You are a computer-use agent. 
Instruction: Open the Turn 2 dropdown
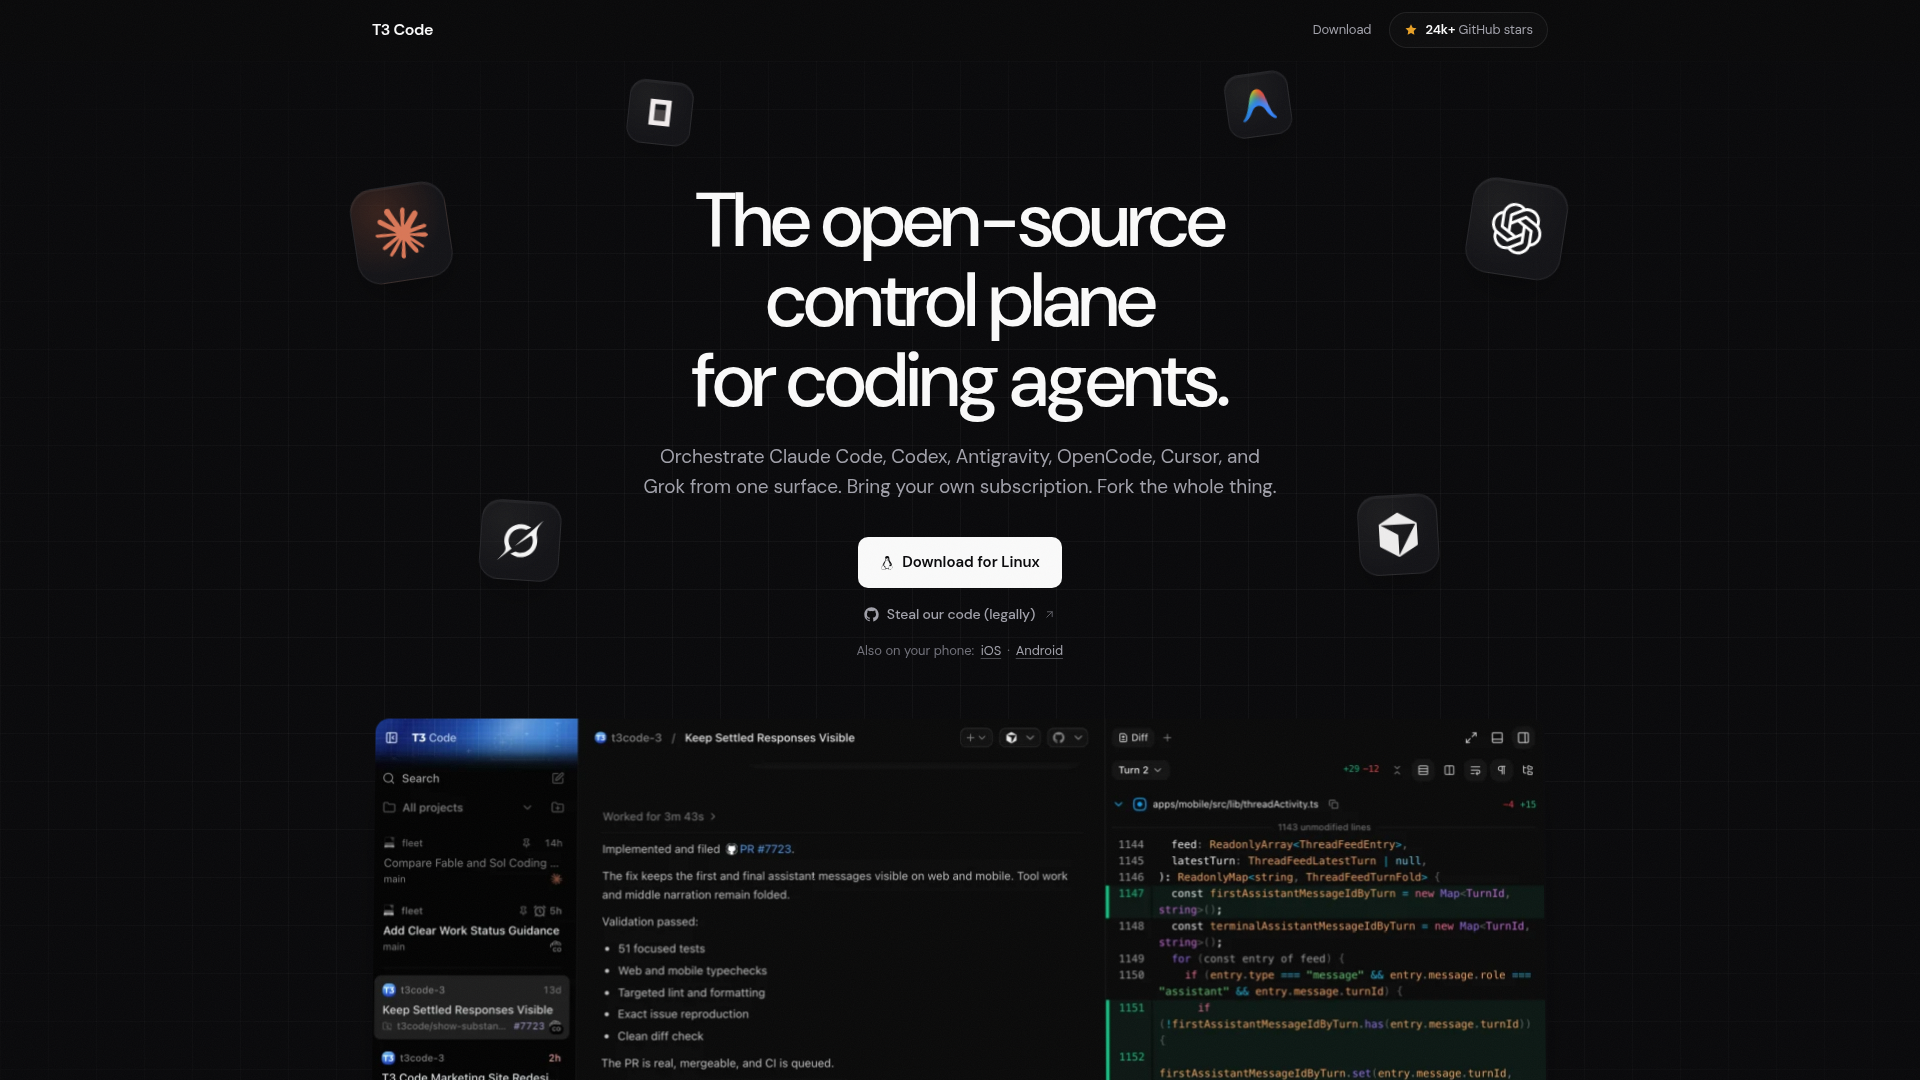[x=1140, y=770]
